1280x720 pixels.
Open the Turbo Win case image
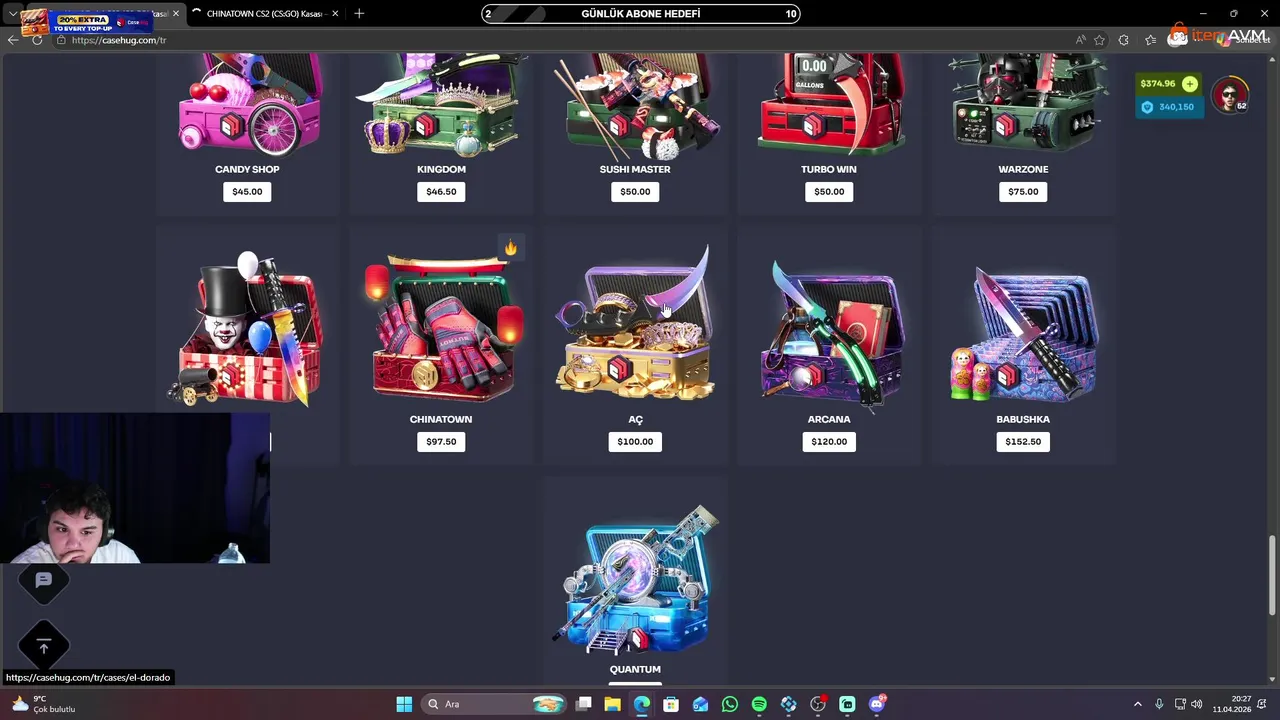[x=829, y=104]
